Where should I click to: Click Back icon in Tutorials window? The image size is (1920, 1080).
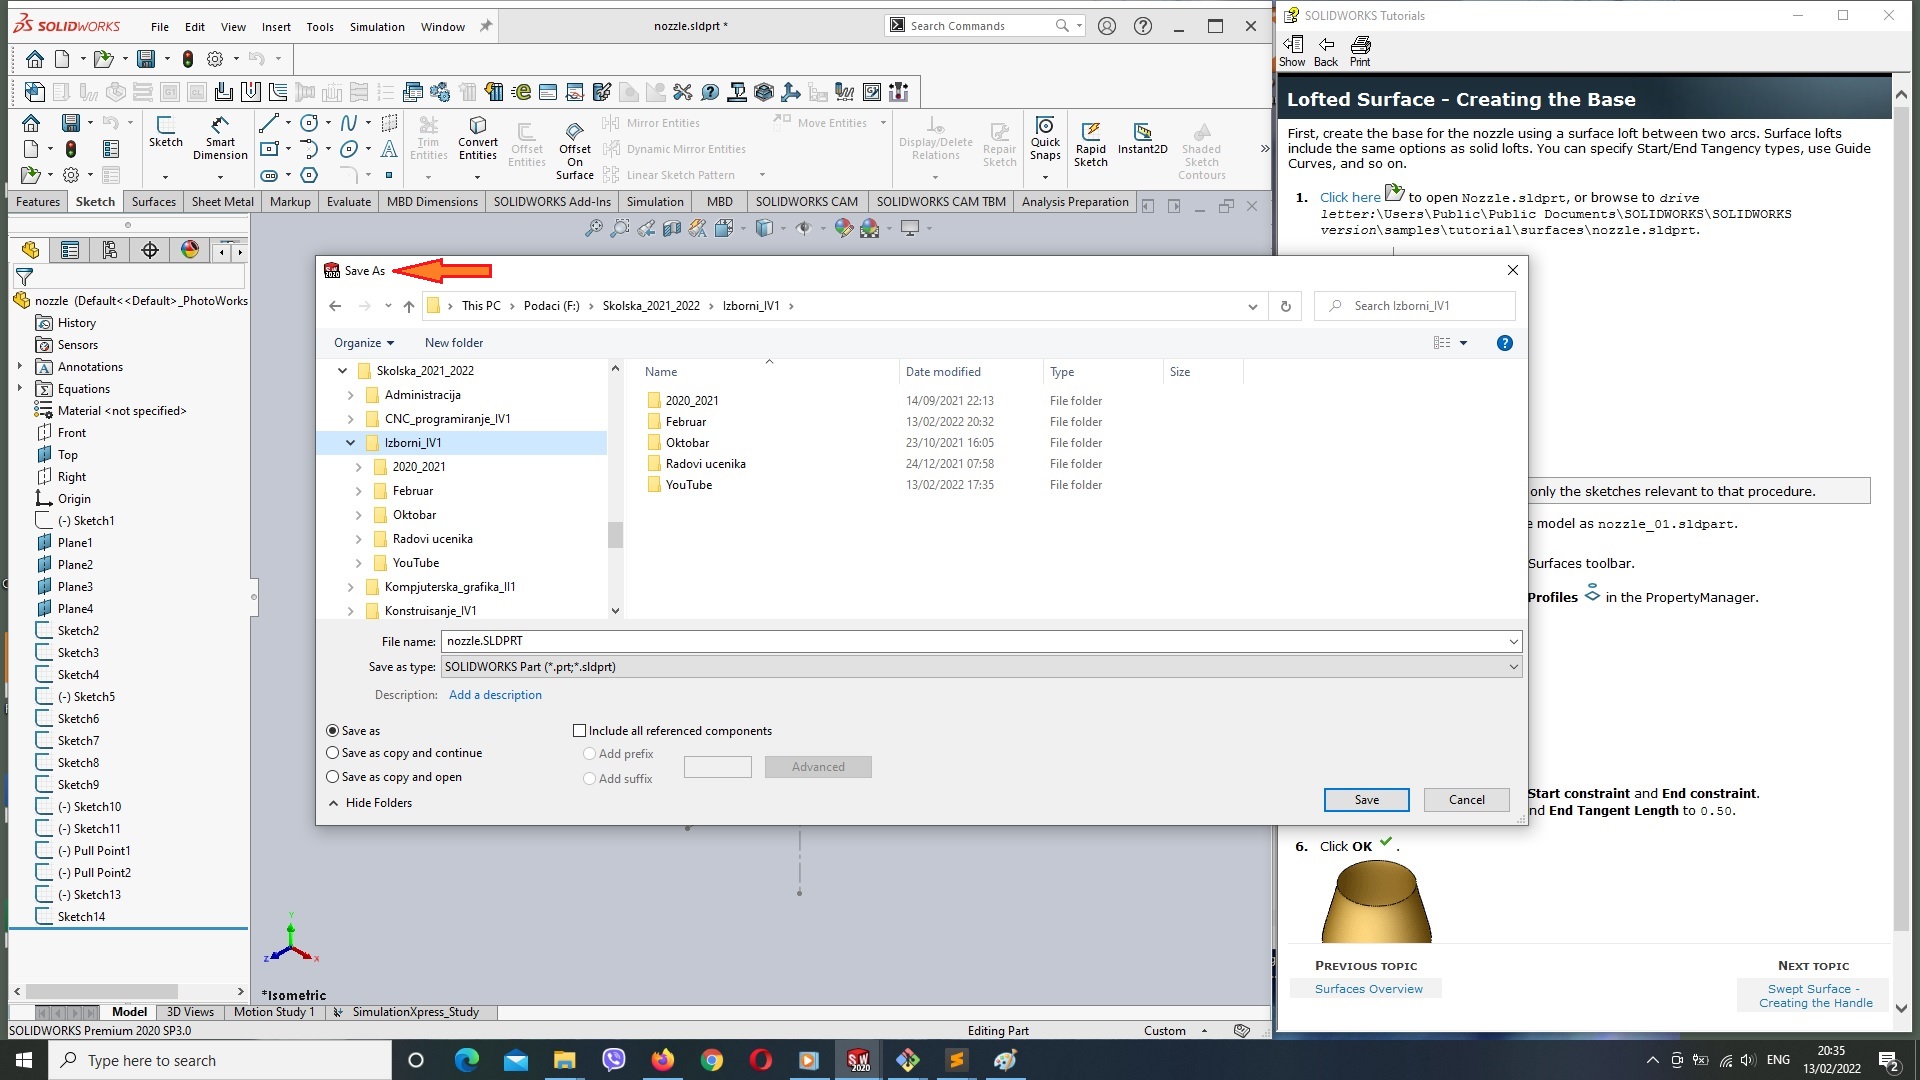(1326, 51)
